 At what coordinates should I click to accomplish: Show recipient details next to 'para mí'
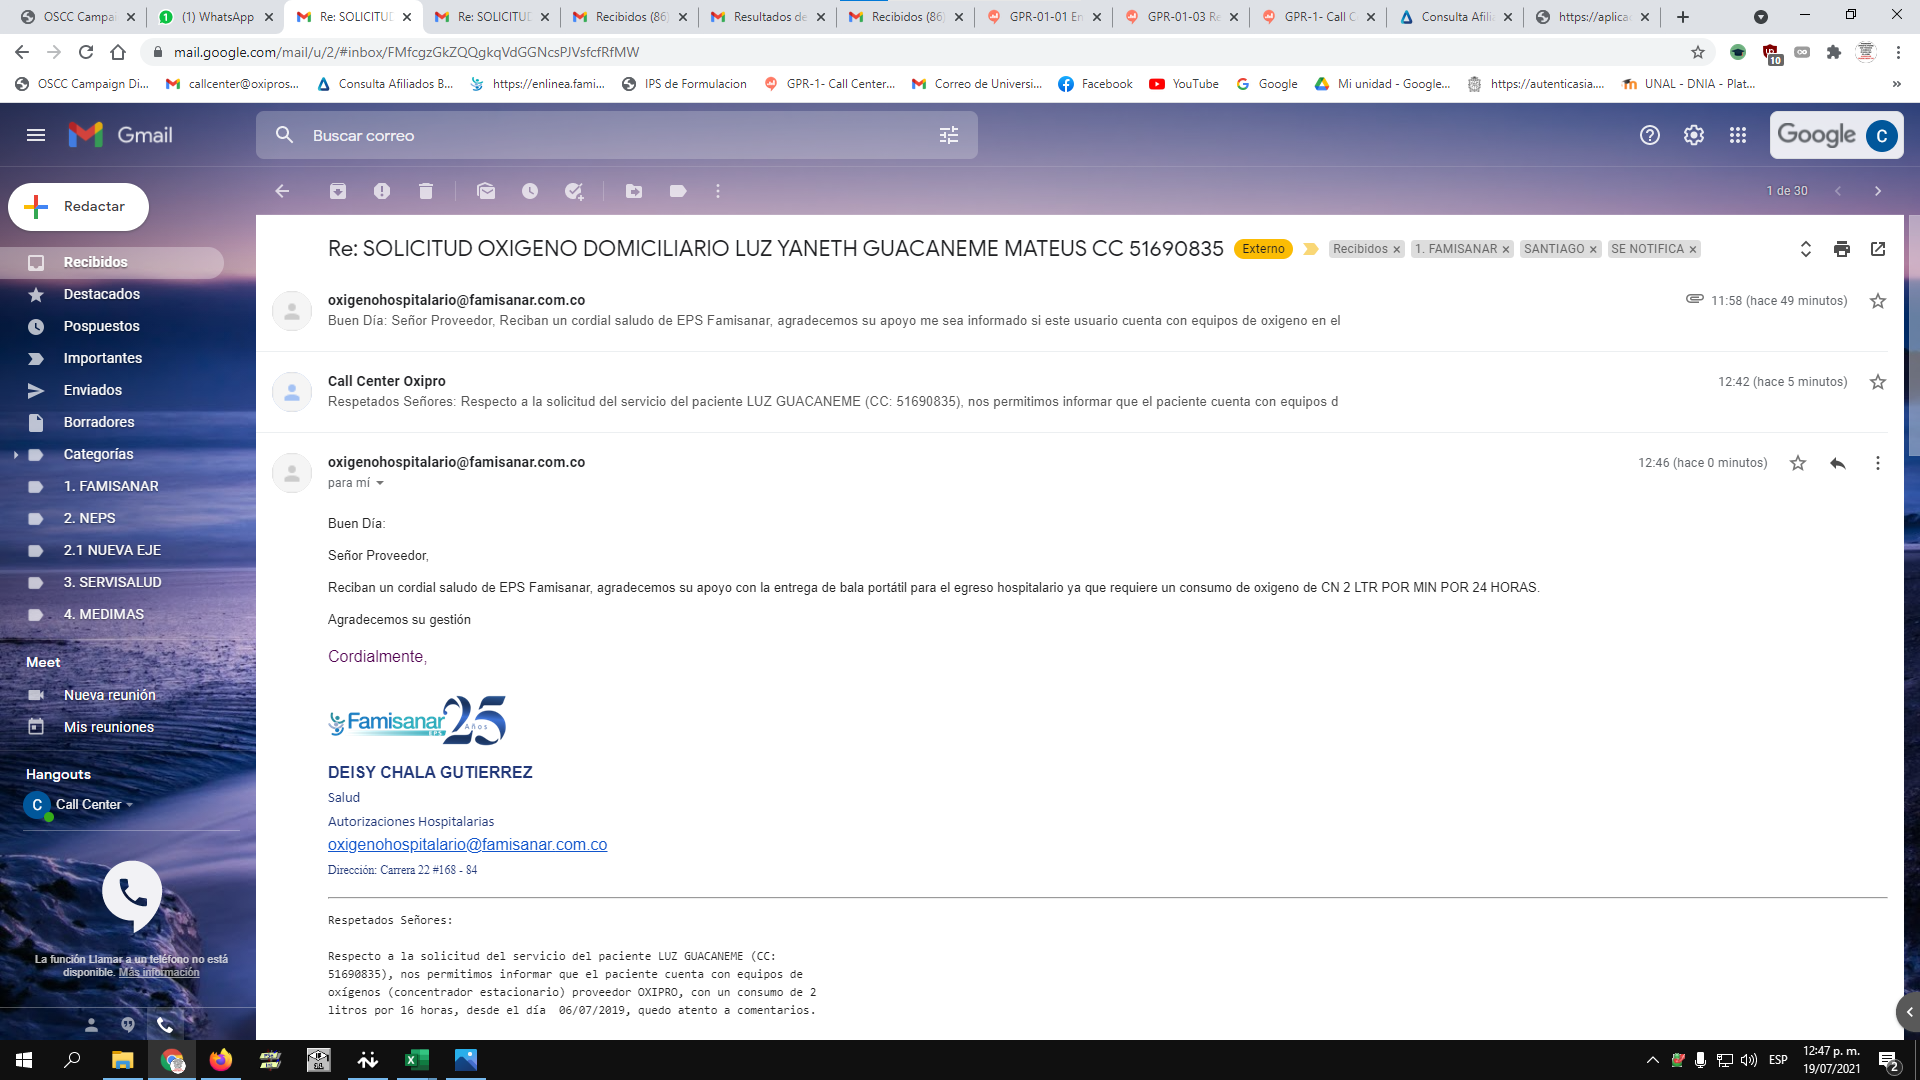click(380, 483)
